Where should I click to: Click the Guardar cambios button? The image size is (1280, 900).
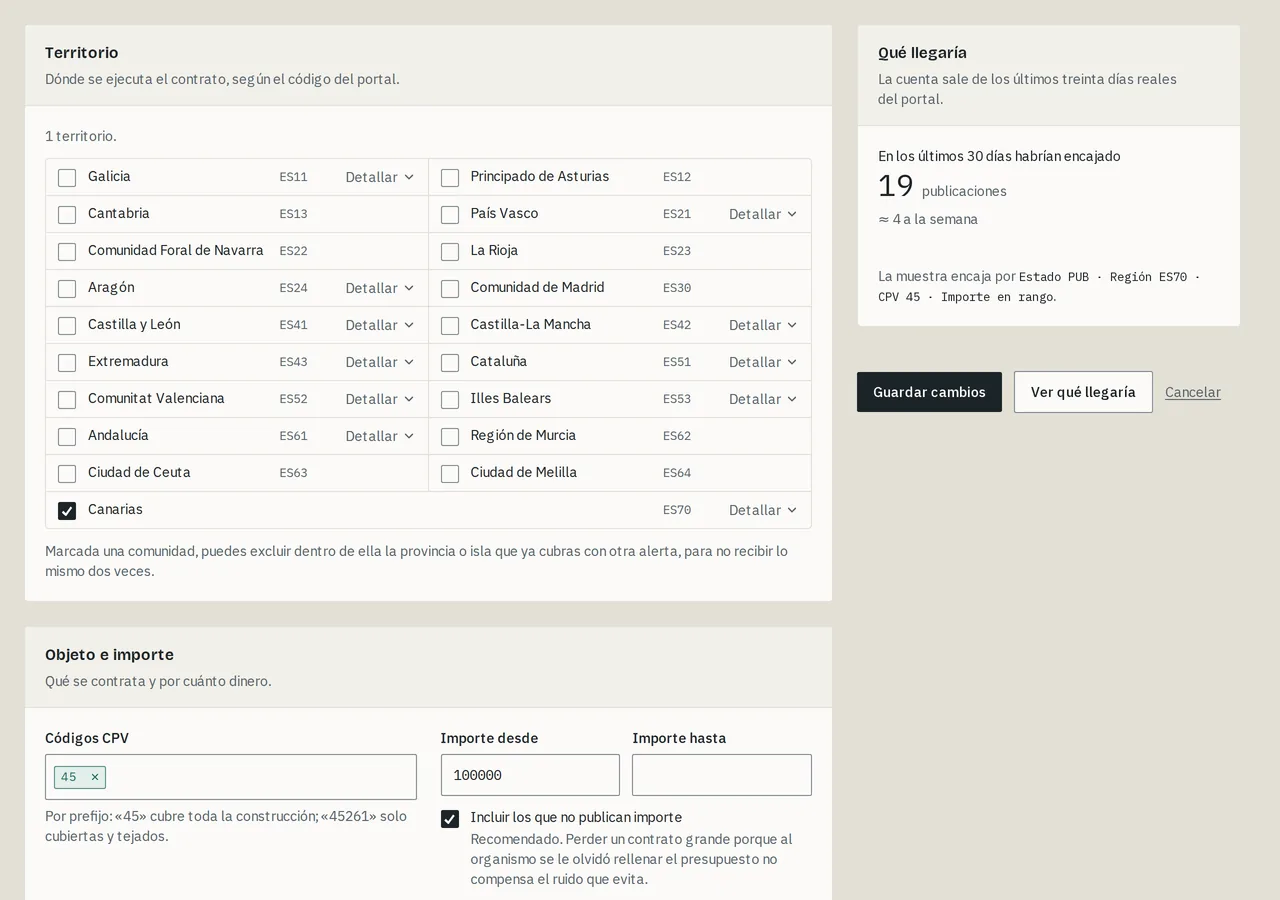pyautogui.click(x=929, y=392)
